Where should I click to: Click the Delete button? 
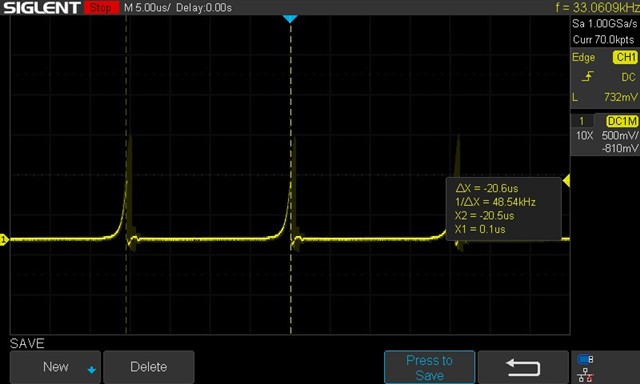click(149, 367)
